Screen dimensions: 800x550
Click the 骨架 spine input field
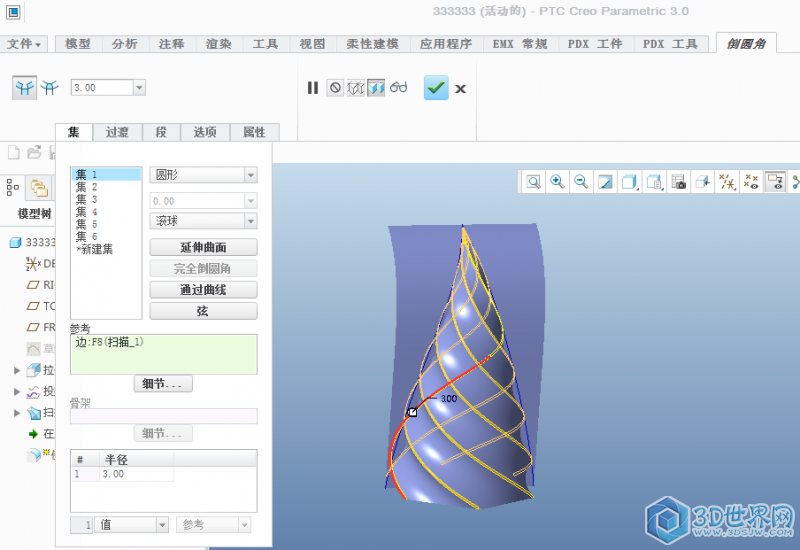click(x=163, y=416)
